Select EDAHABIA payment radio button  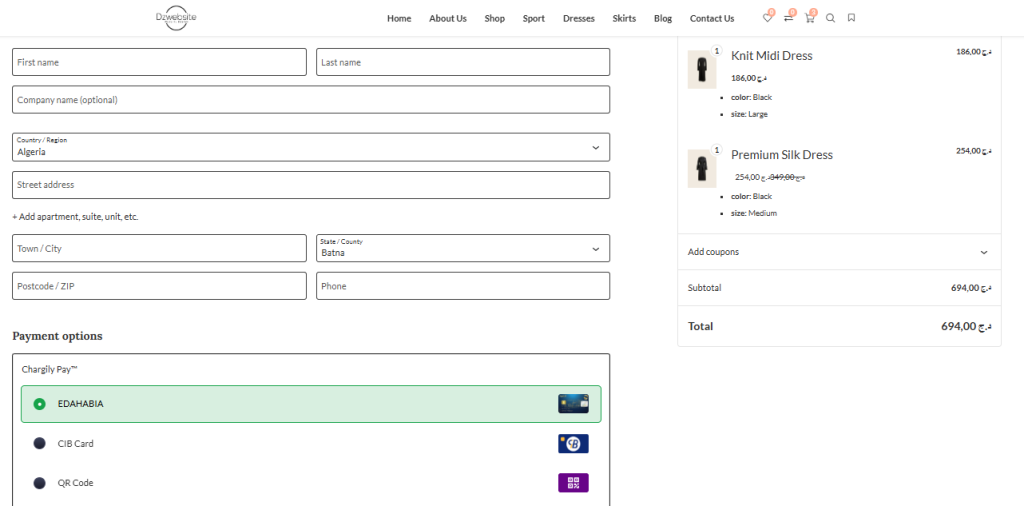[x=39, y=404]
